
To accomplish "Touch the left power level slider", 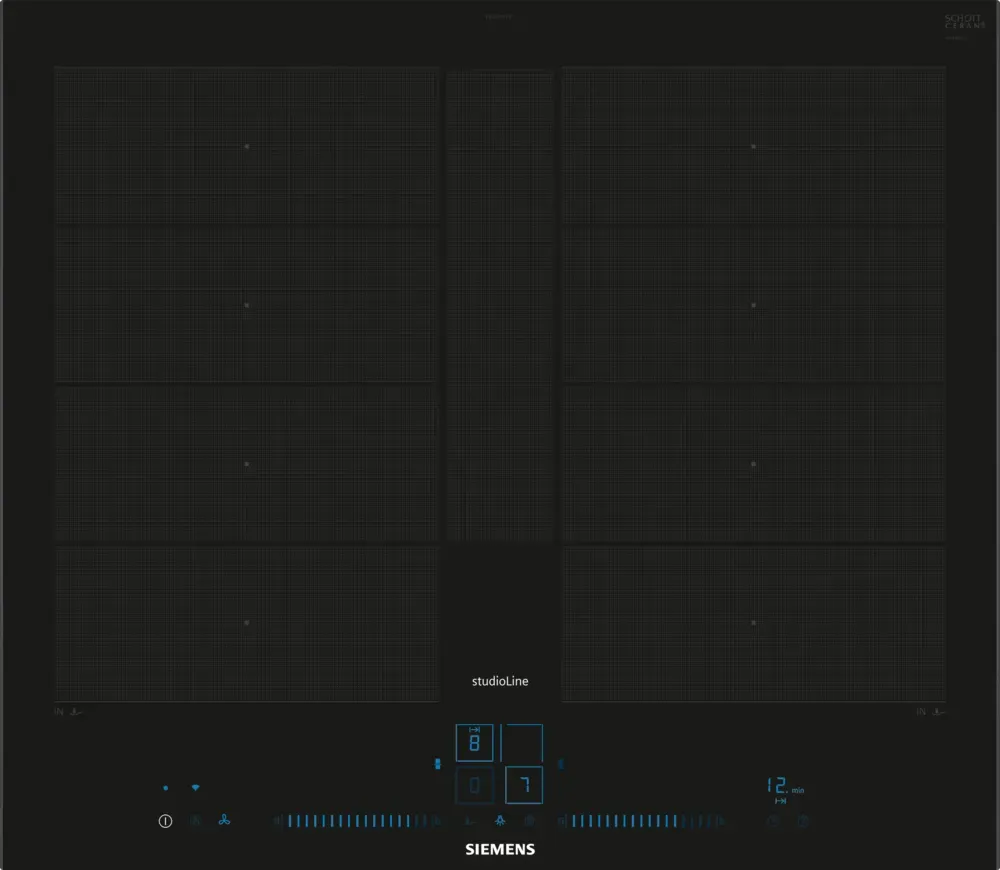I will click(x=350, y=821).
